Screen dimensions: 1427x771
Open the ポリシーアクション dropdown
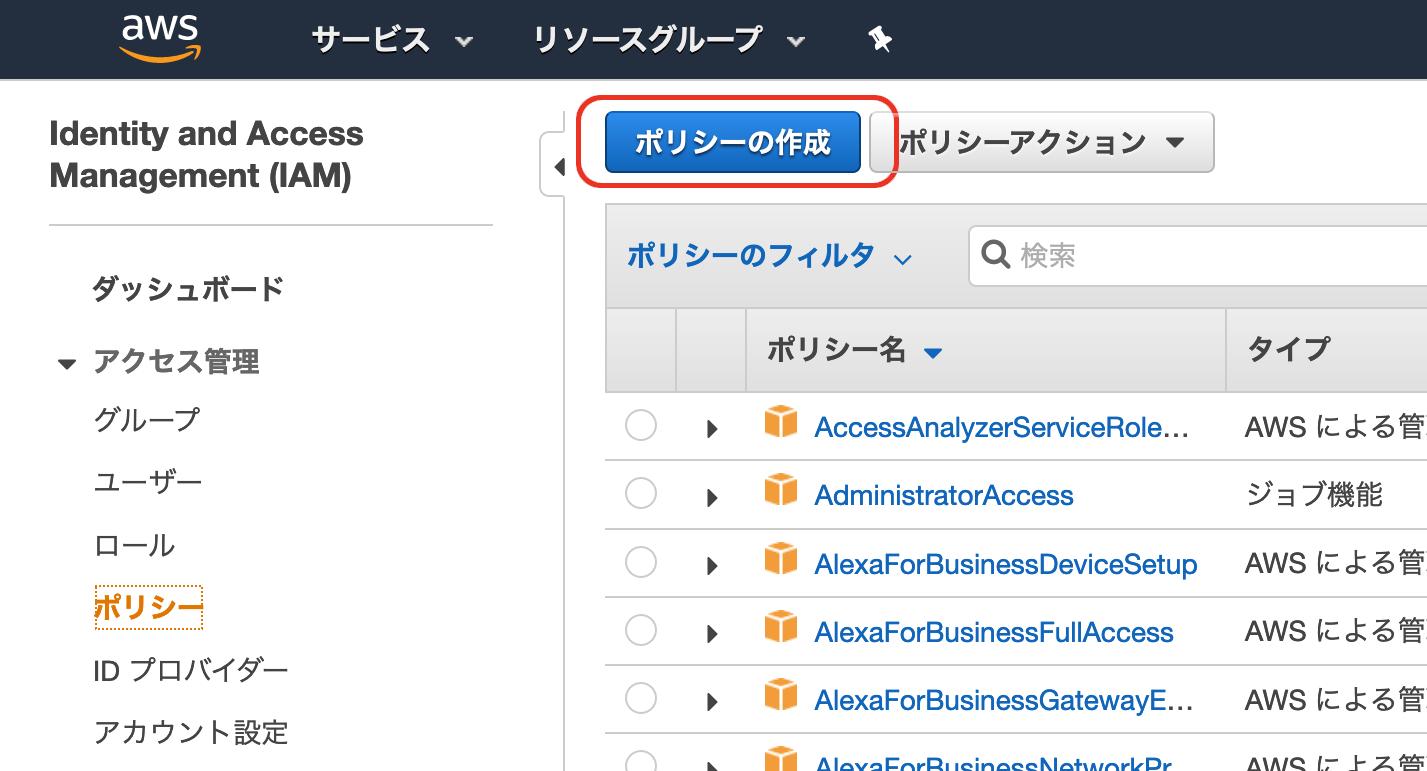[x=1042, y=142]
